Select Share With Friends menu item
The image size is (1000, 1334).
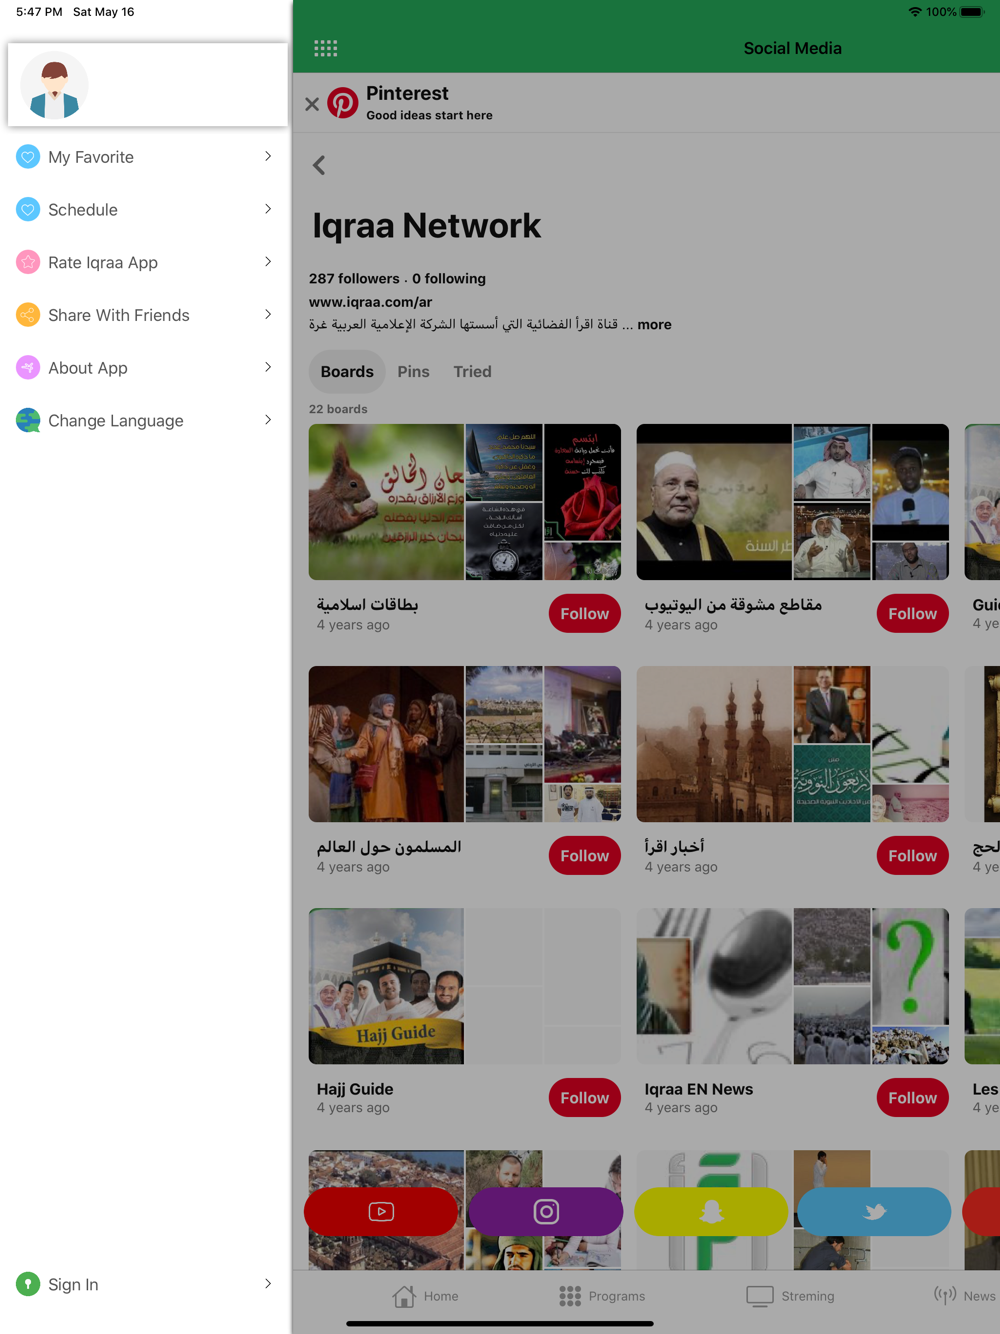[x=145, y=315]
